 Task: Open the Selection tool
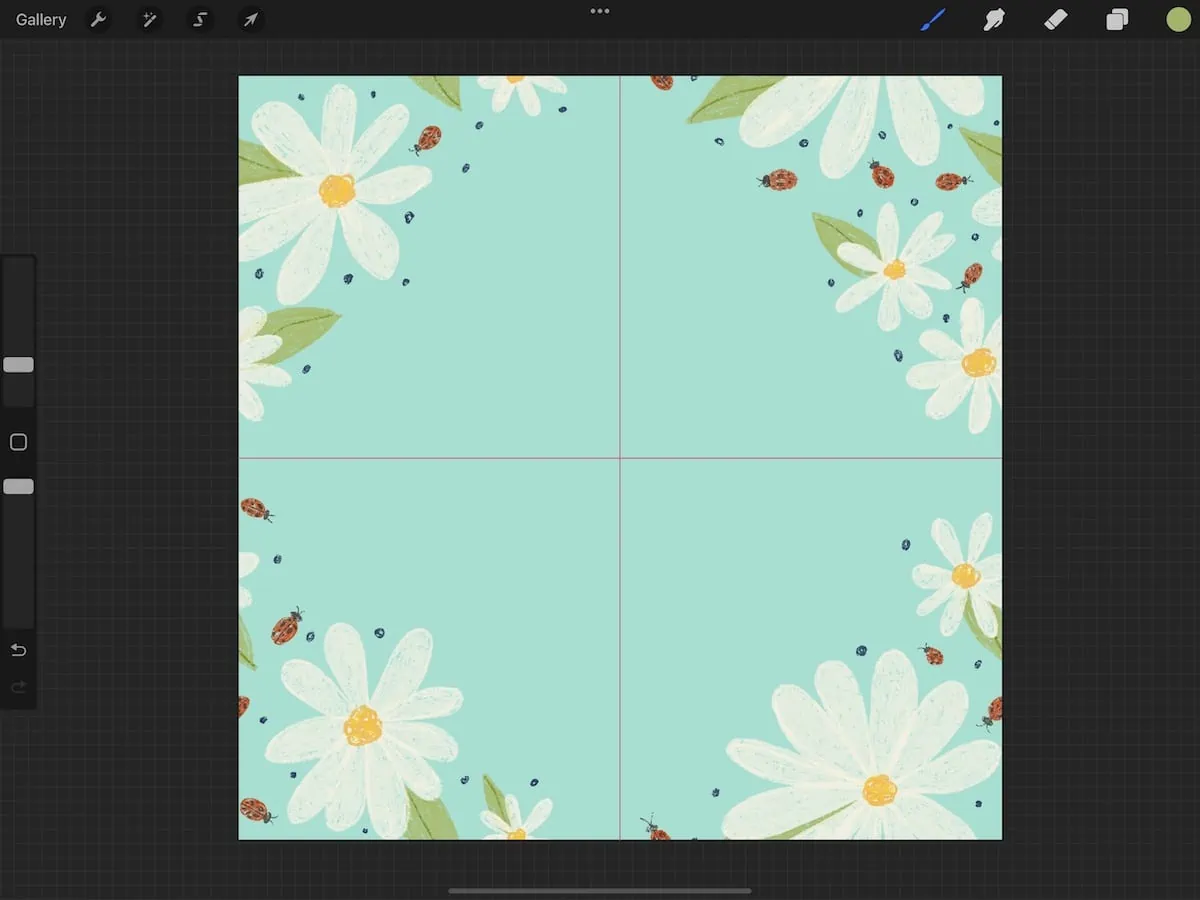pos(200,20)
